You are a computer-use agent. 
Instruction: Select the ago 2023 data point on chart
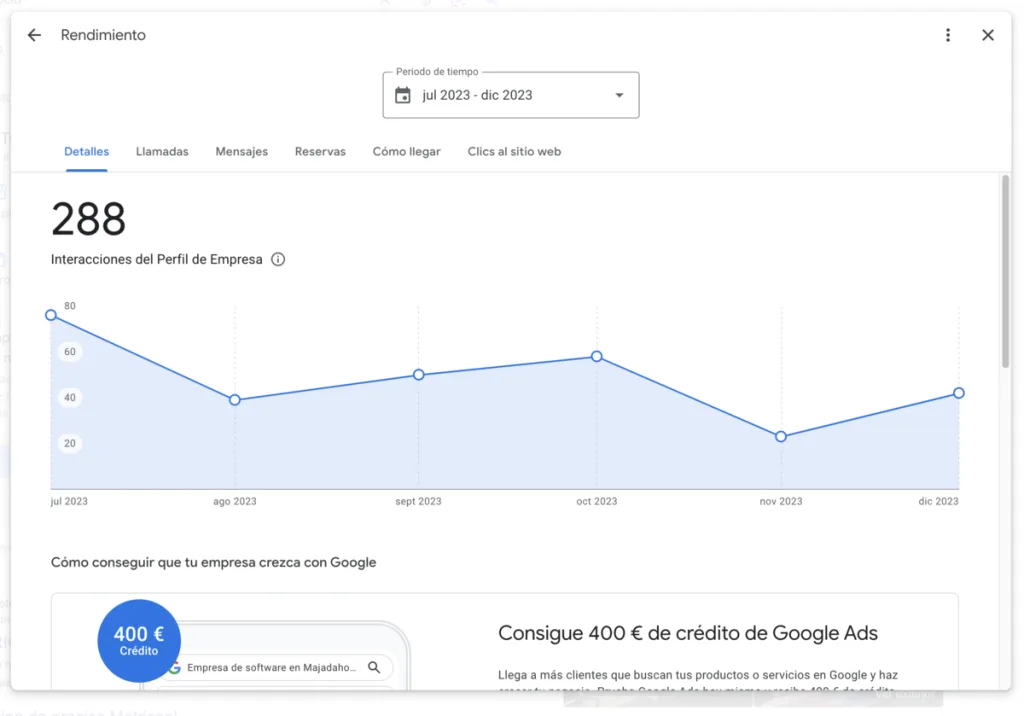234,400
